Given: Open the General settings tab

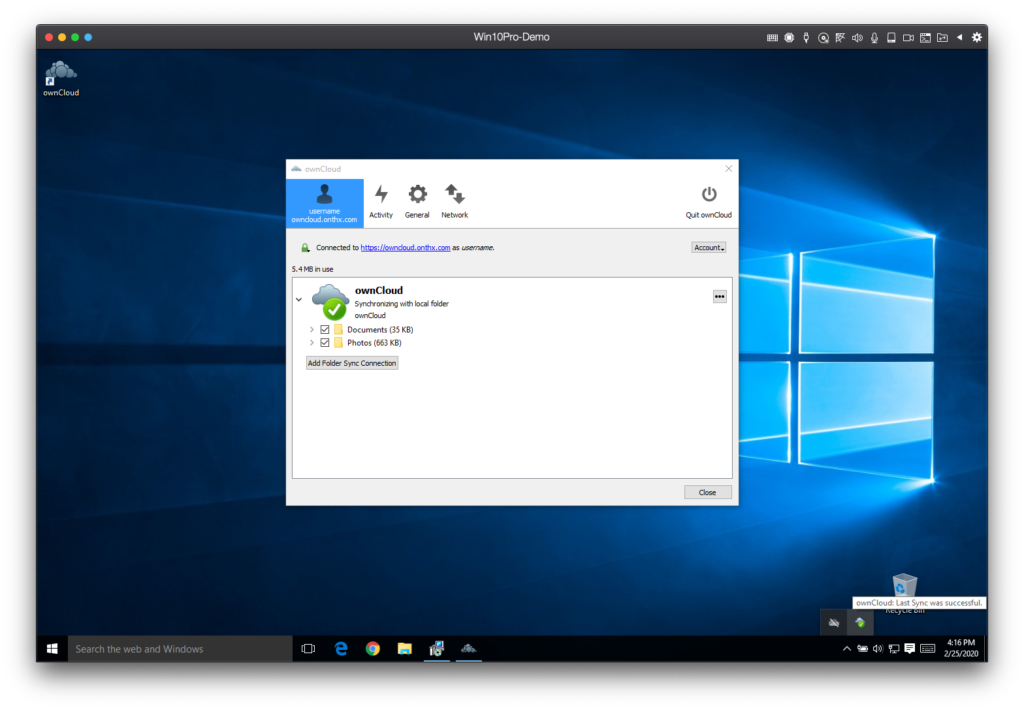Looking at the screenshot, I should (x=417, y=202).
